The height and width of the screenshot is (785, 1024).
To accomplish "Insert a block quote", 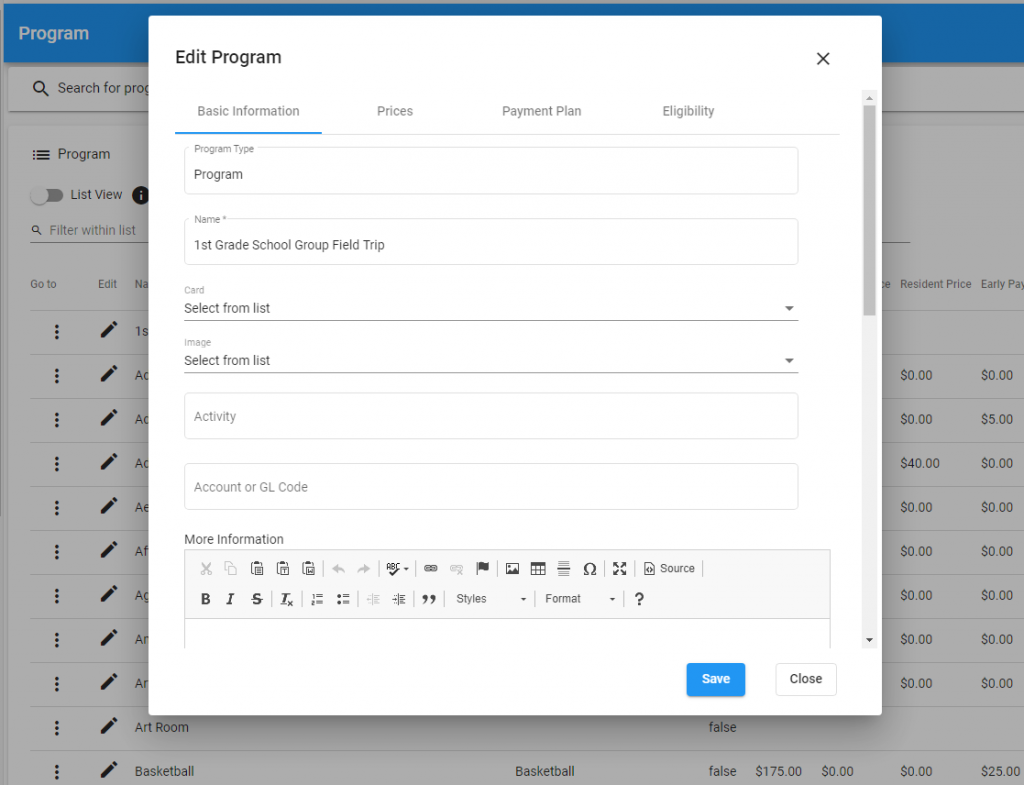I will [429, 599].
